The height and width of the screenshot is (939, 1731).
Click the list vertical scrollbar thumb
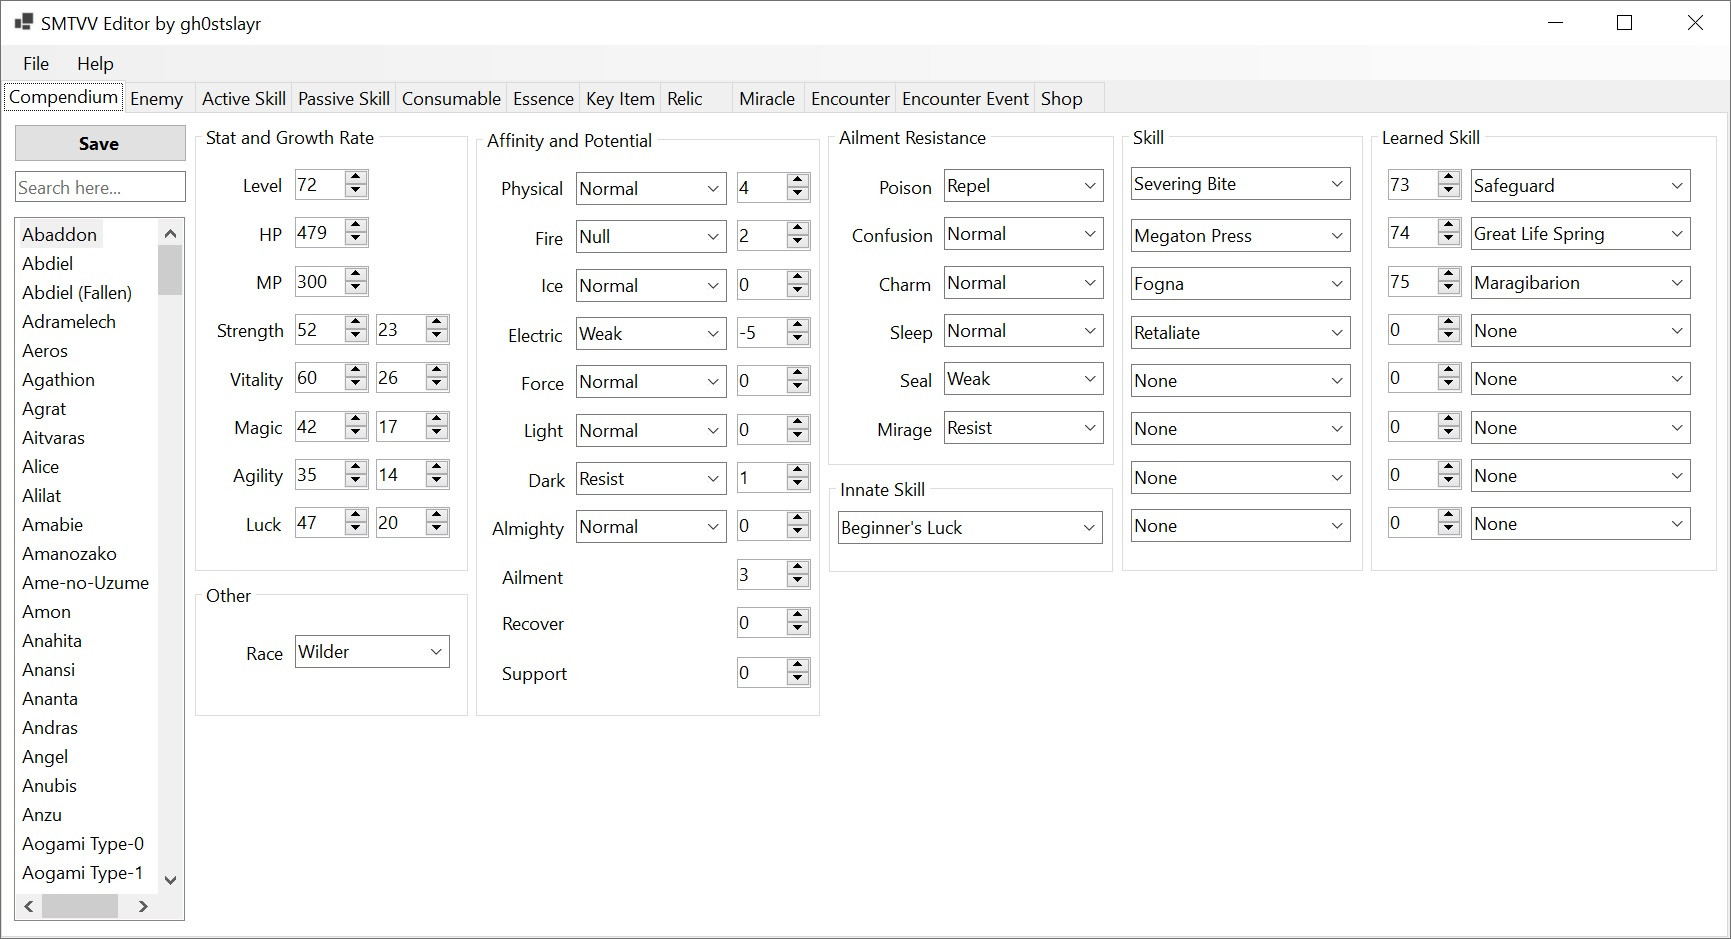pos(170,270)
